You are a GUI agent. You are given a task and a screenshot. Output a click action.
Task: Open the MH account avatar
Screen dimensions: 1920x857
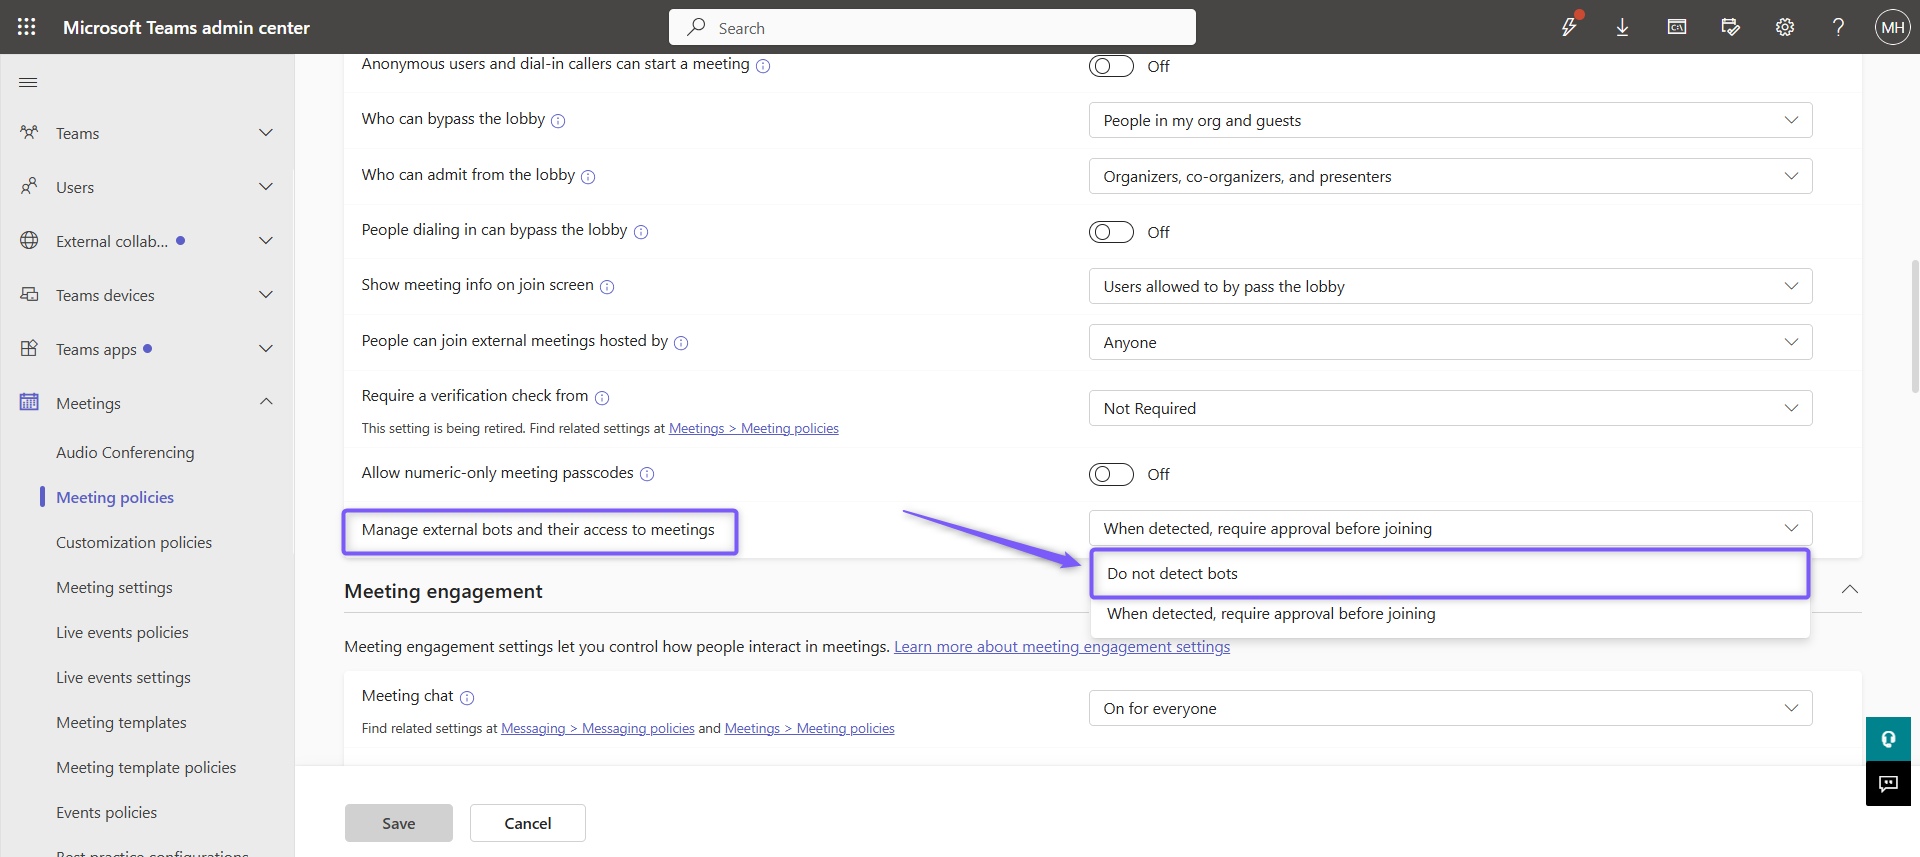coord(1892,27)
